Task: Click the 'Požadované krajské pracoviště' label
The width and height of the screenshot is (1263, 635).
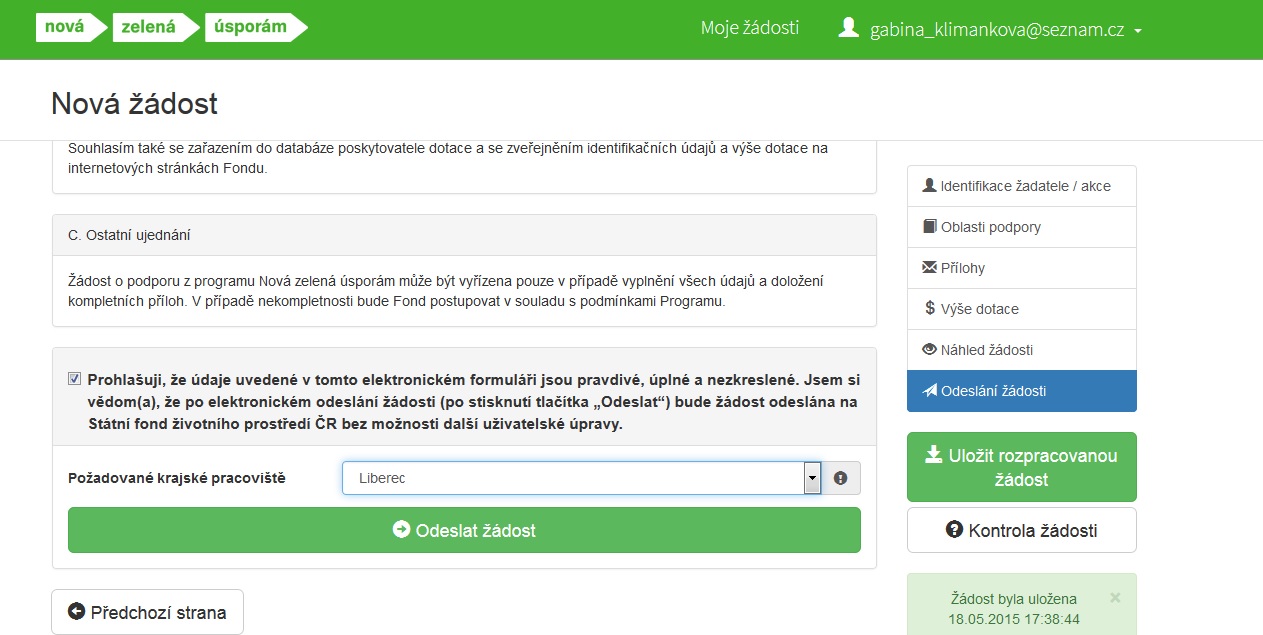Action: coord(177,478)
